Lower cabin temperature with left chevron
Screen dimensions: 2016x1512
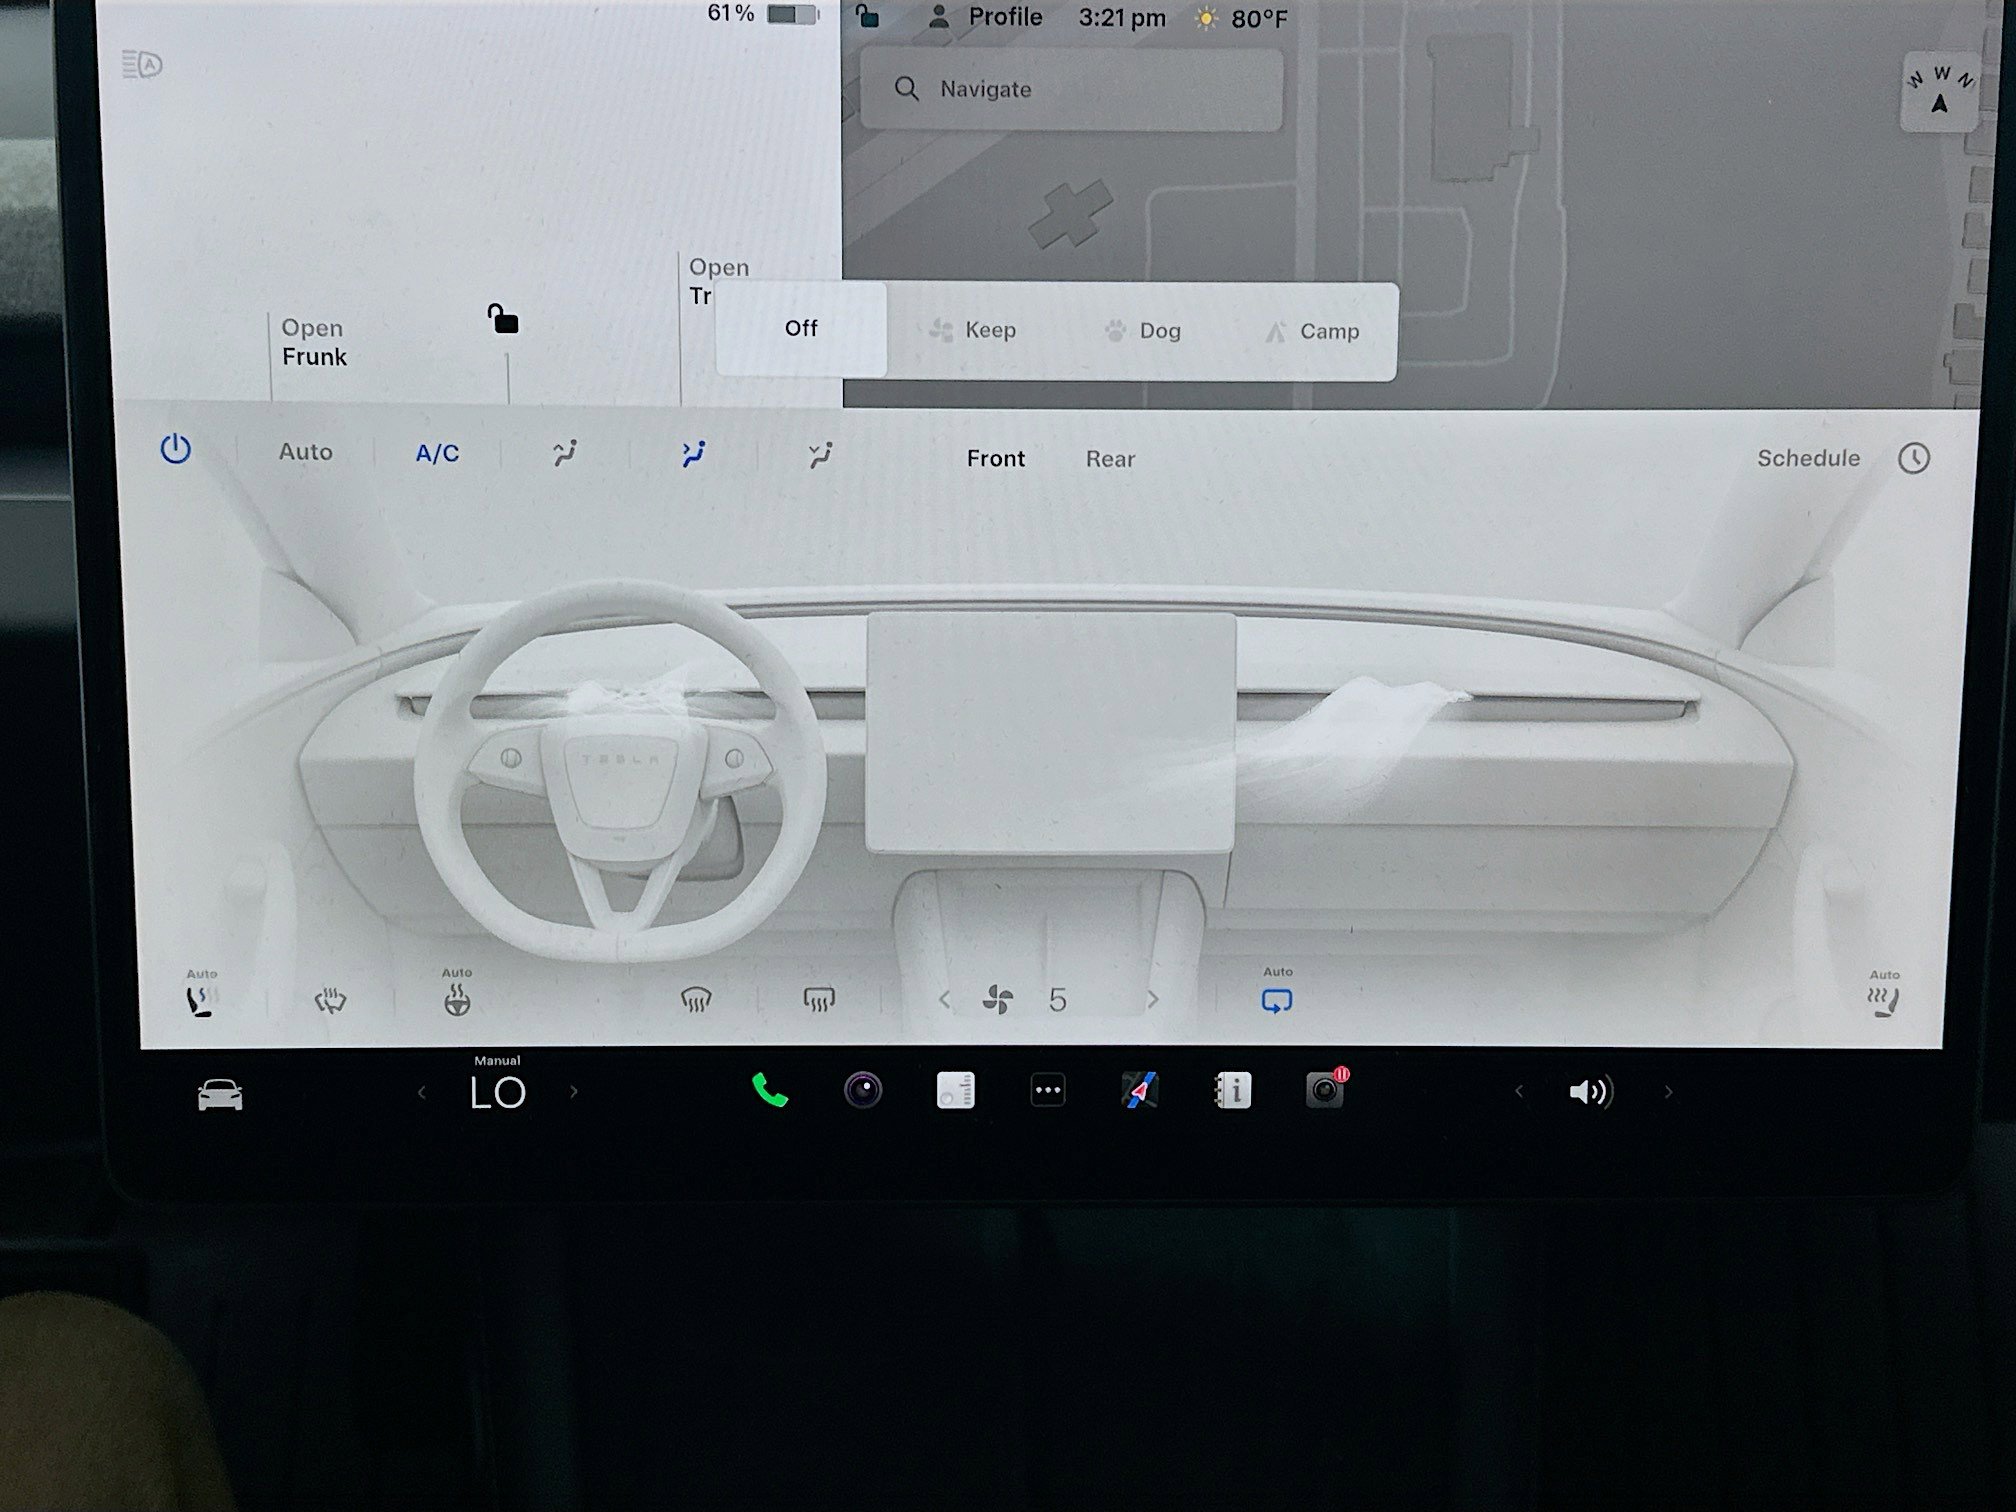pos(423,1092)
